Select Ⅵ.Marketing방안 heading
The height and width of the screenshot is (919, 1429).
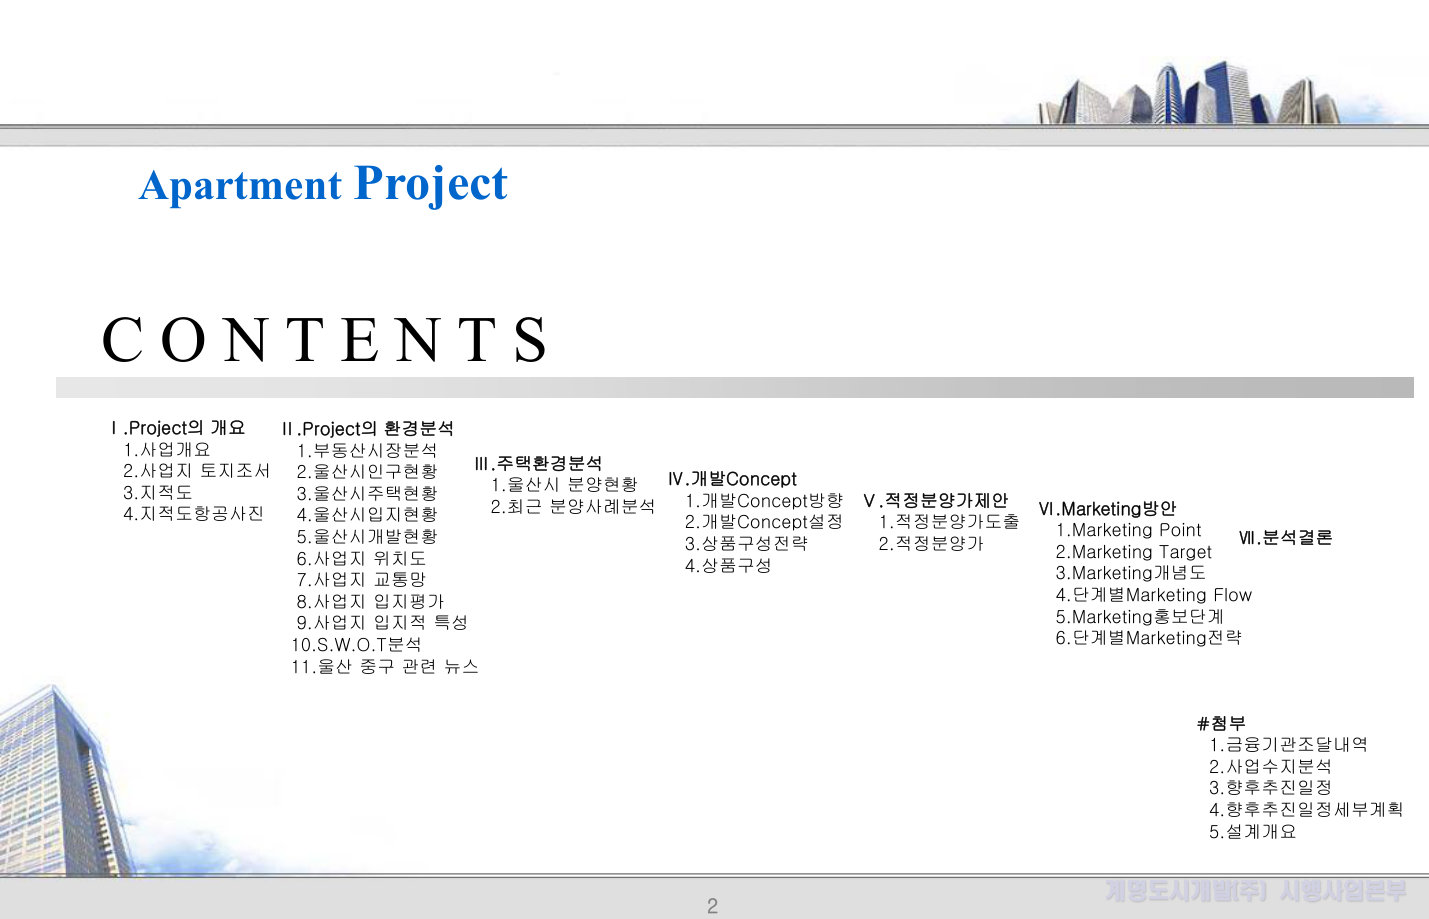pyautogui.click(x=1107, y=509)
